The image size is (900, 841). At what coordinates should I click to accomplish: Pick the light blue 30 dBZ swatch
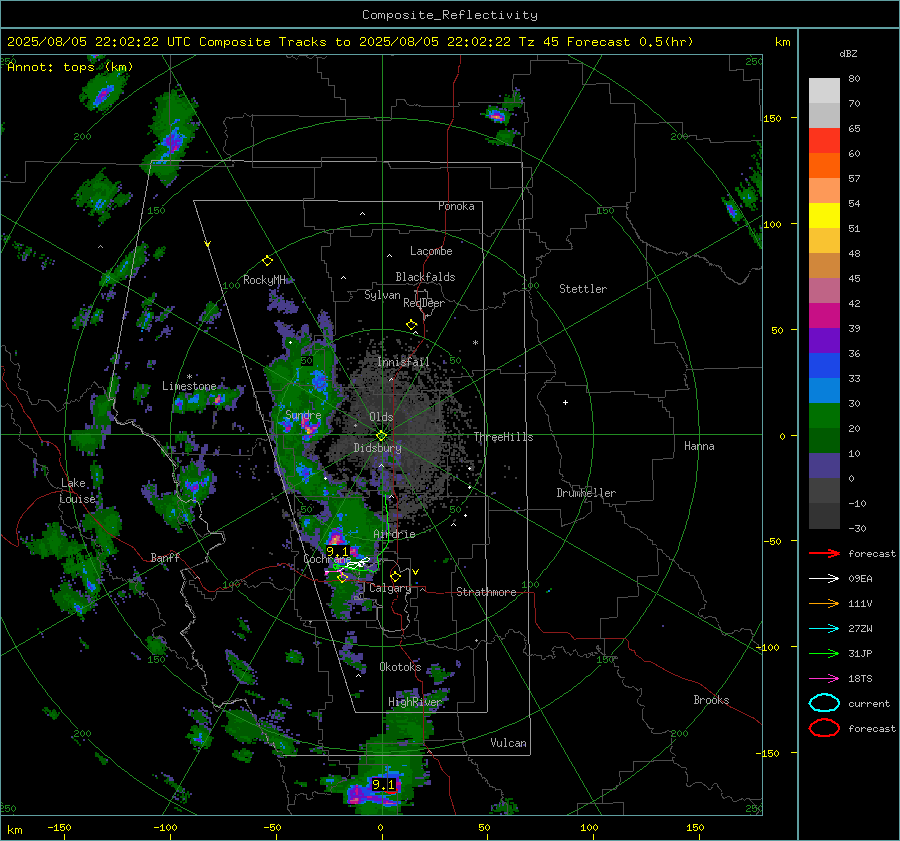click(x=824, y=390)
